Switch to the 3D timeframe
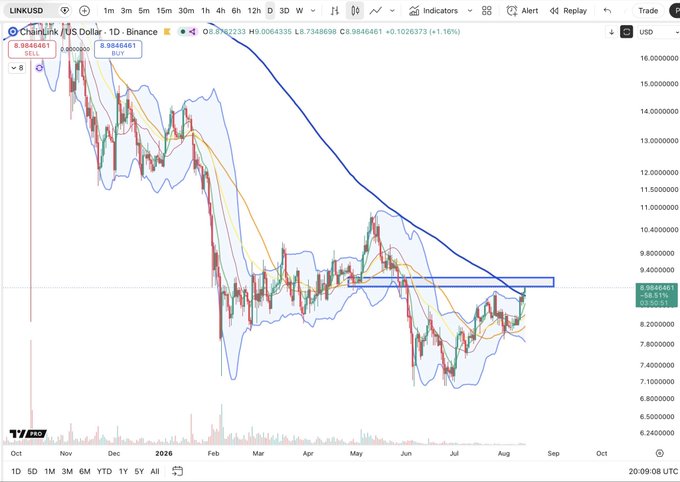This screenshot has height=482, width=680. [284, 10]
